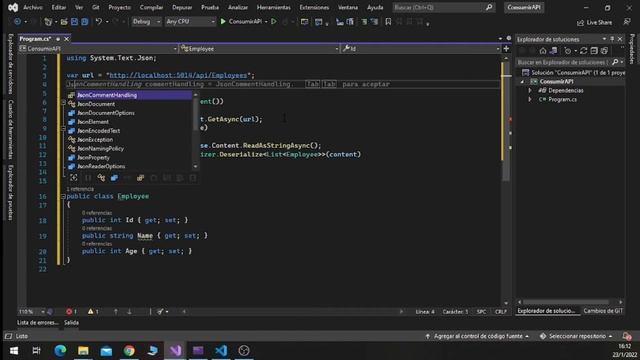Go to next issue with the down arrow
640x360 pixels.
click(x=129, y=312)
